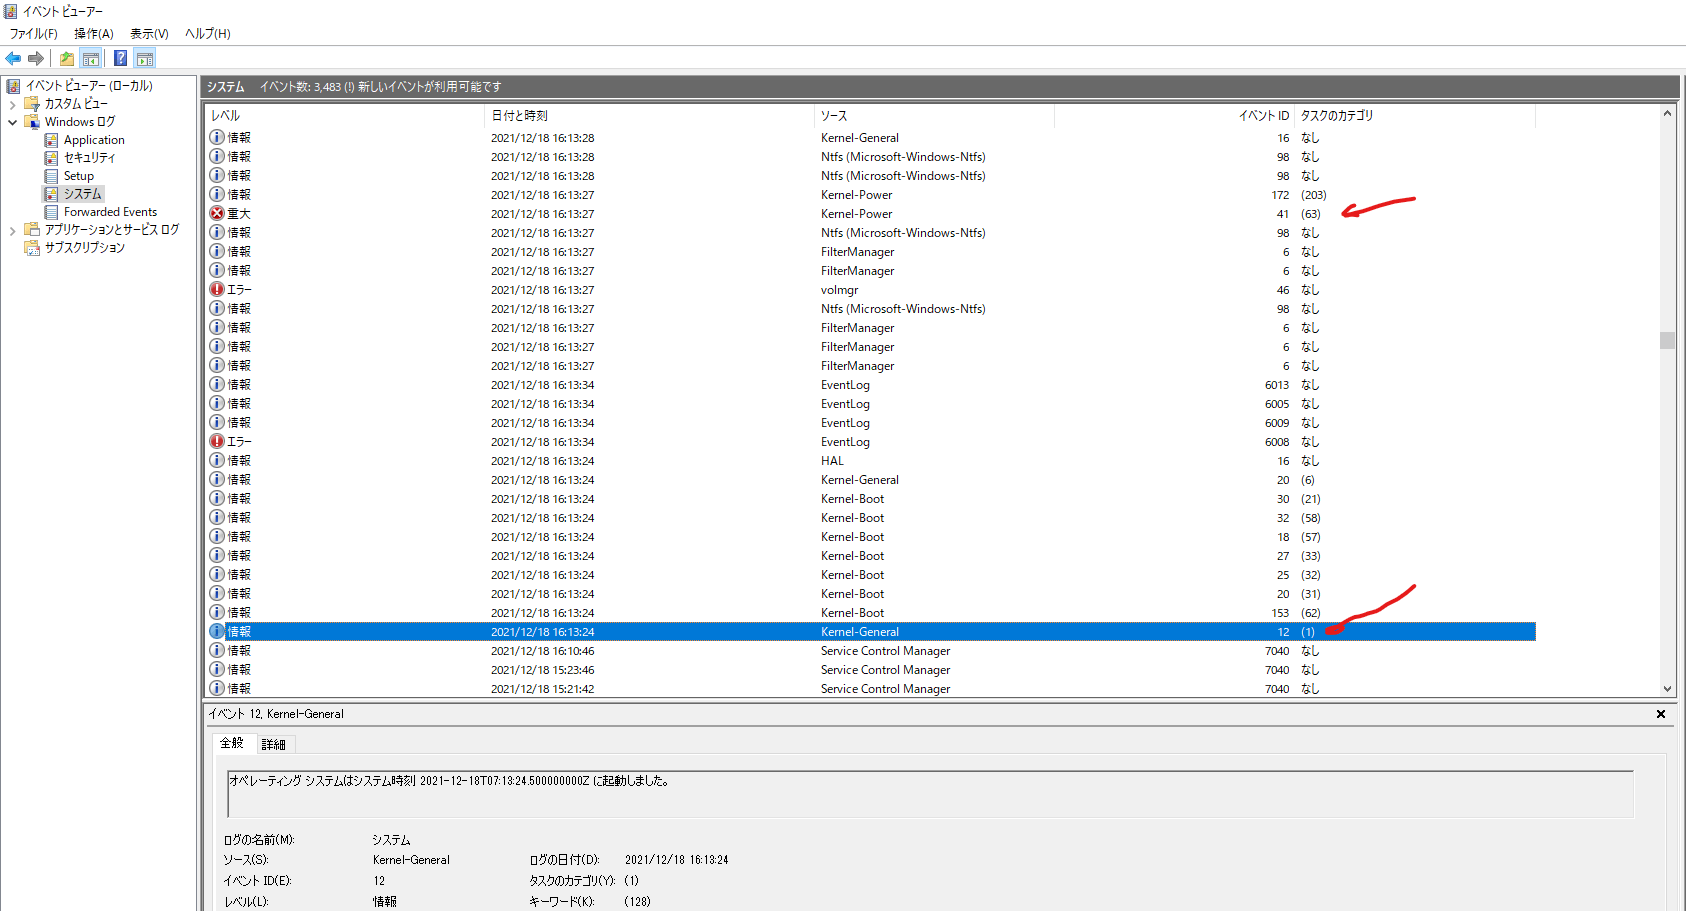Sort by the イベント ID column header

coord(1174,116)
